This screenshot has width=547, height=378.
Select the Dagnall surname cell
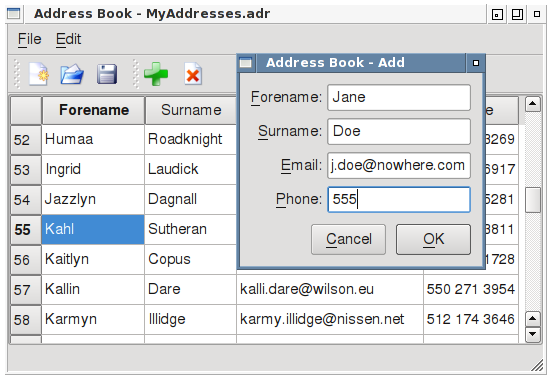(190, 199)
